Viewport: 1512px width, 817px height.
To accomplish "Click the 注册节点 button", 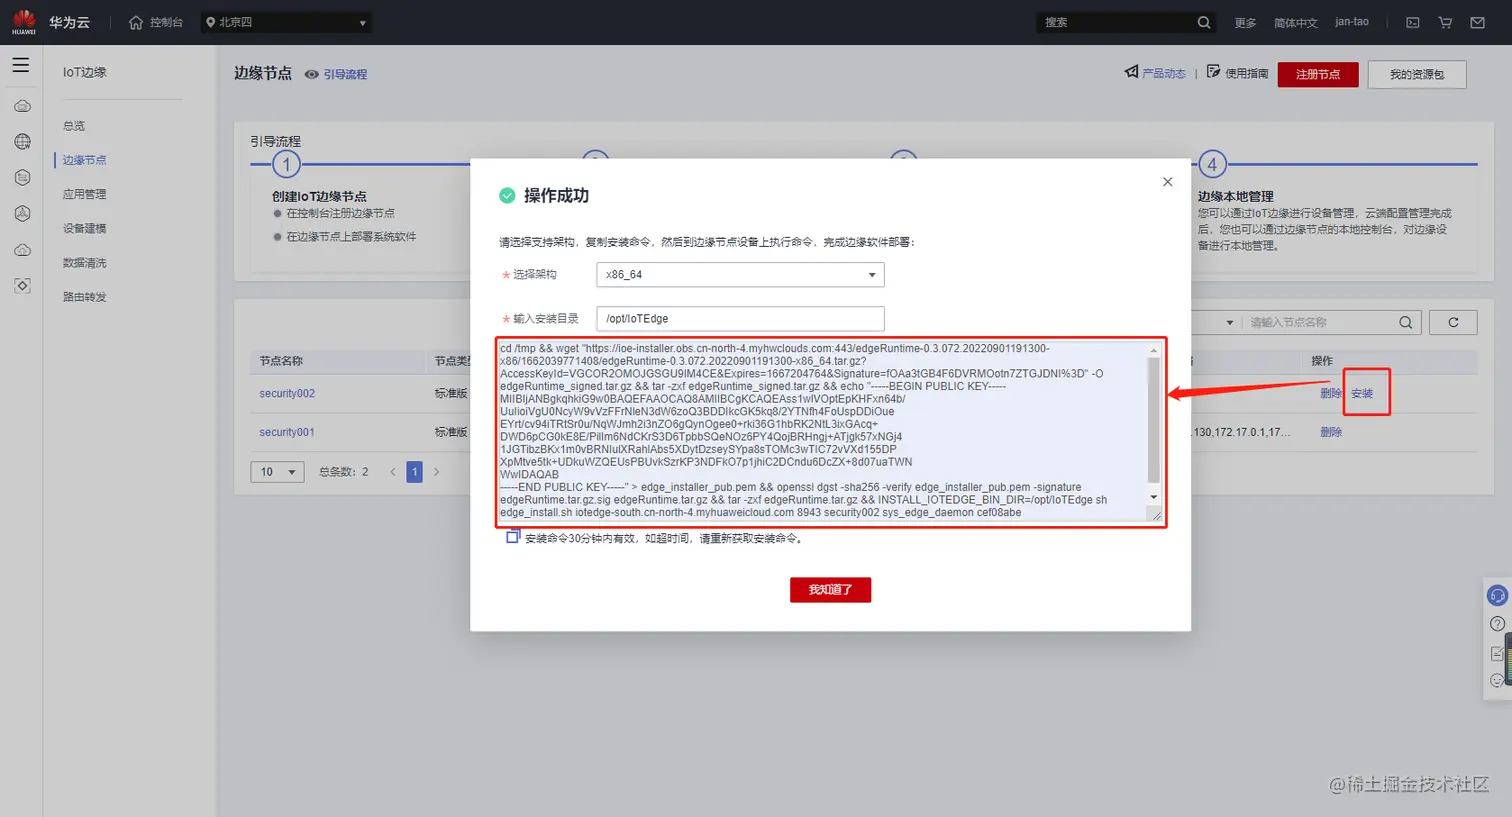I will pos(1318,74).
